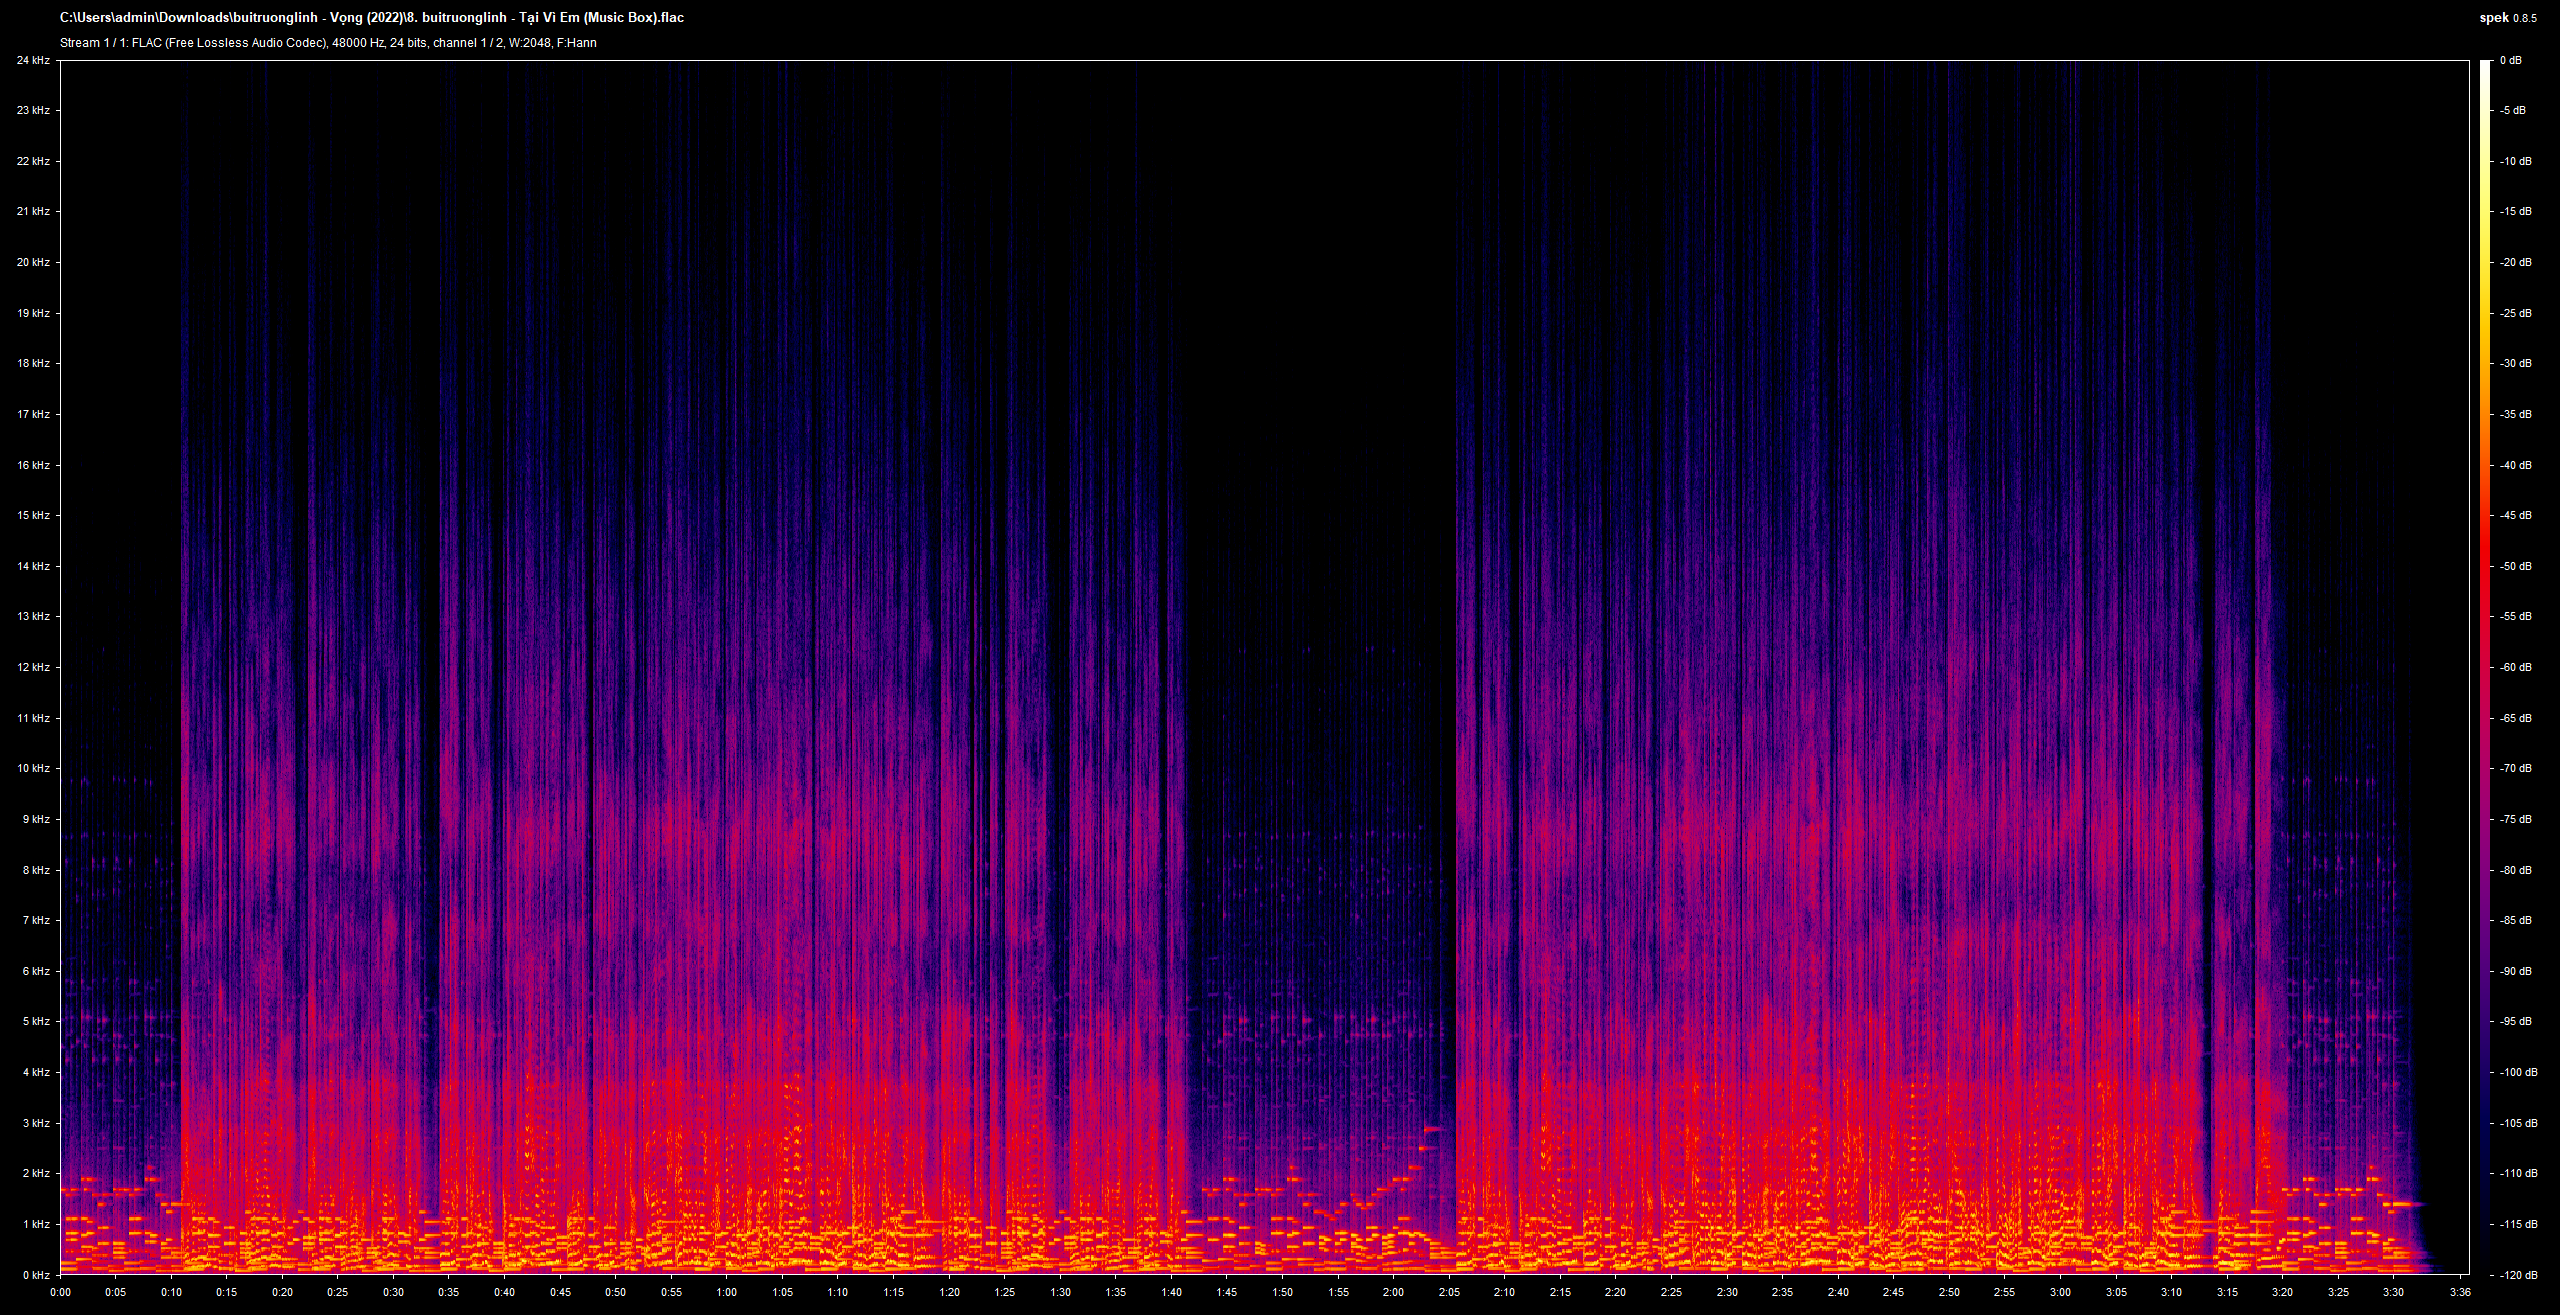This screenshot has height=1315, width=2560.
Task: Pick the 0:45 time axis label
Action: tap(560, 1292)
